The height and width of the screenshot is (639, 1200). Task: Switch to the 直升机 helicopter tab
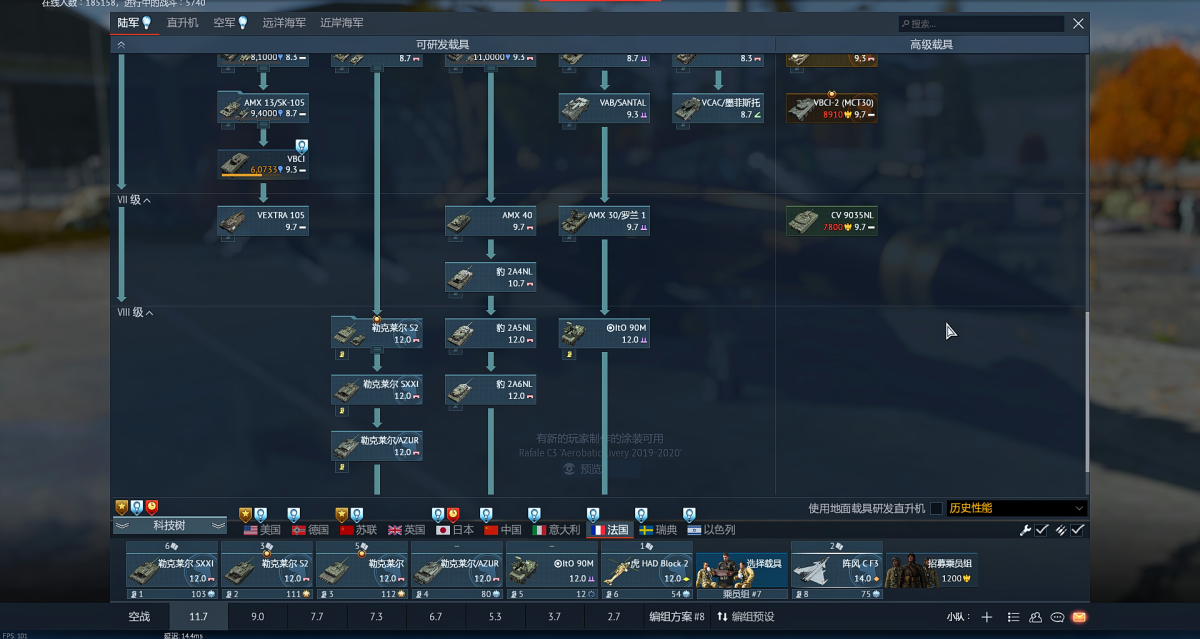[182, 23]
